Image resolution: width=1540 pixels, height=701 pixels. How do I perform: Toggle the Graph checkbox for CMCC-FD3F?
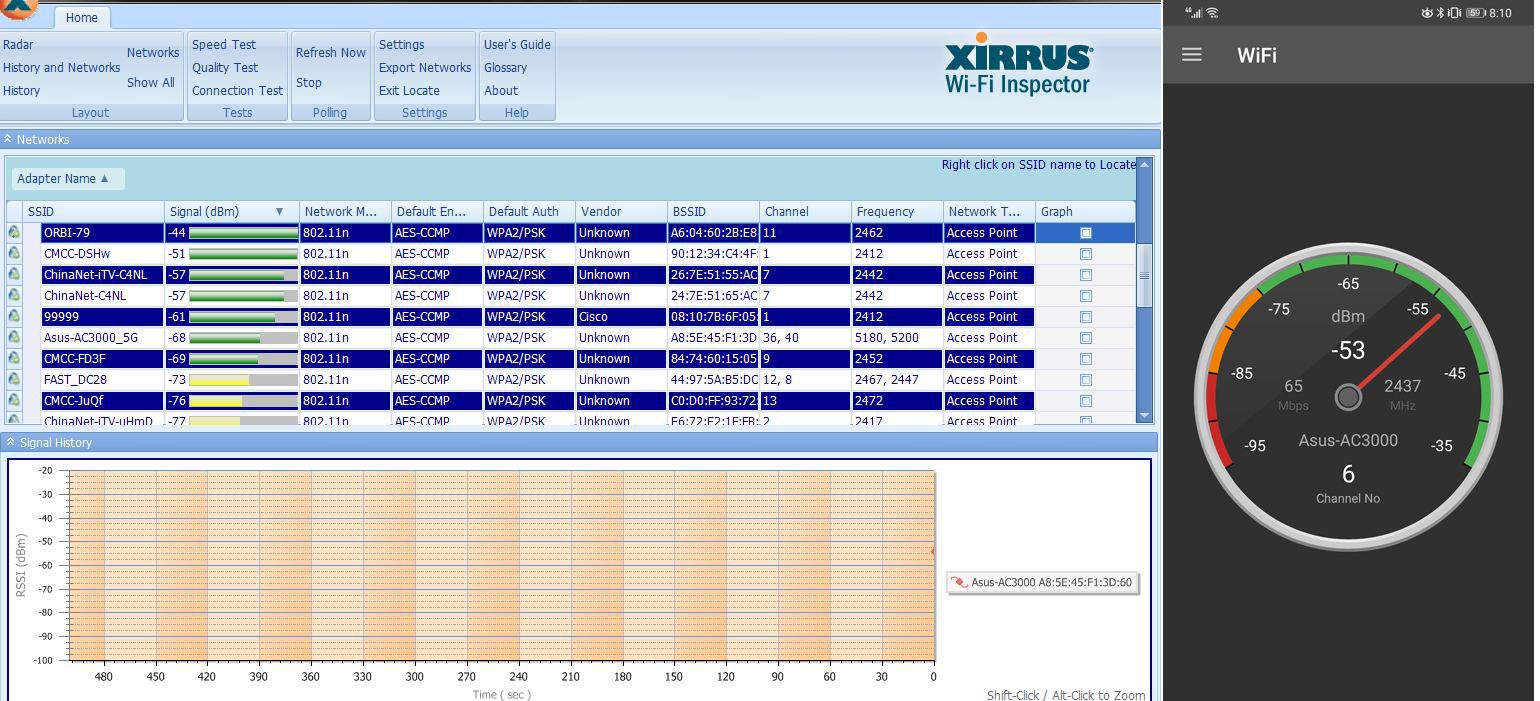coord(1086,359)
